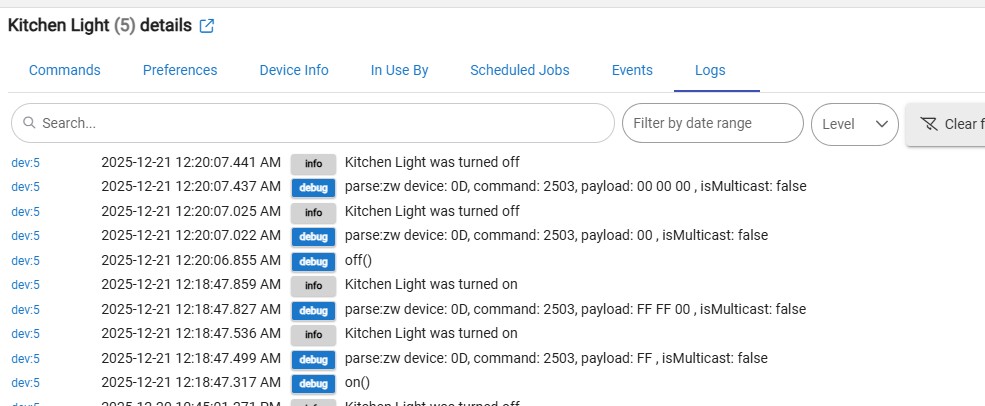Select the In Use By tab
The height and width of the screenshot is (406, 985).
(399, 70)
